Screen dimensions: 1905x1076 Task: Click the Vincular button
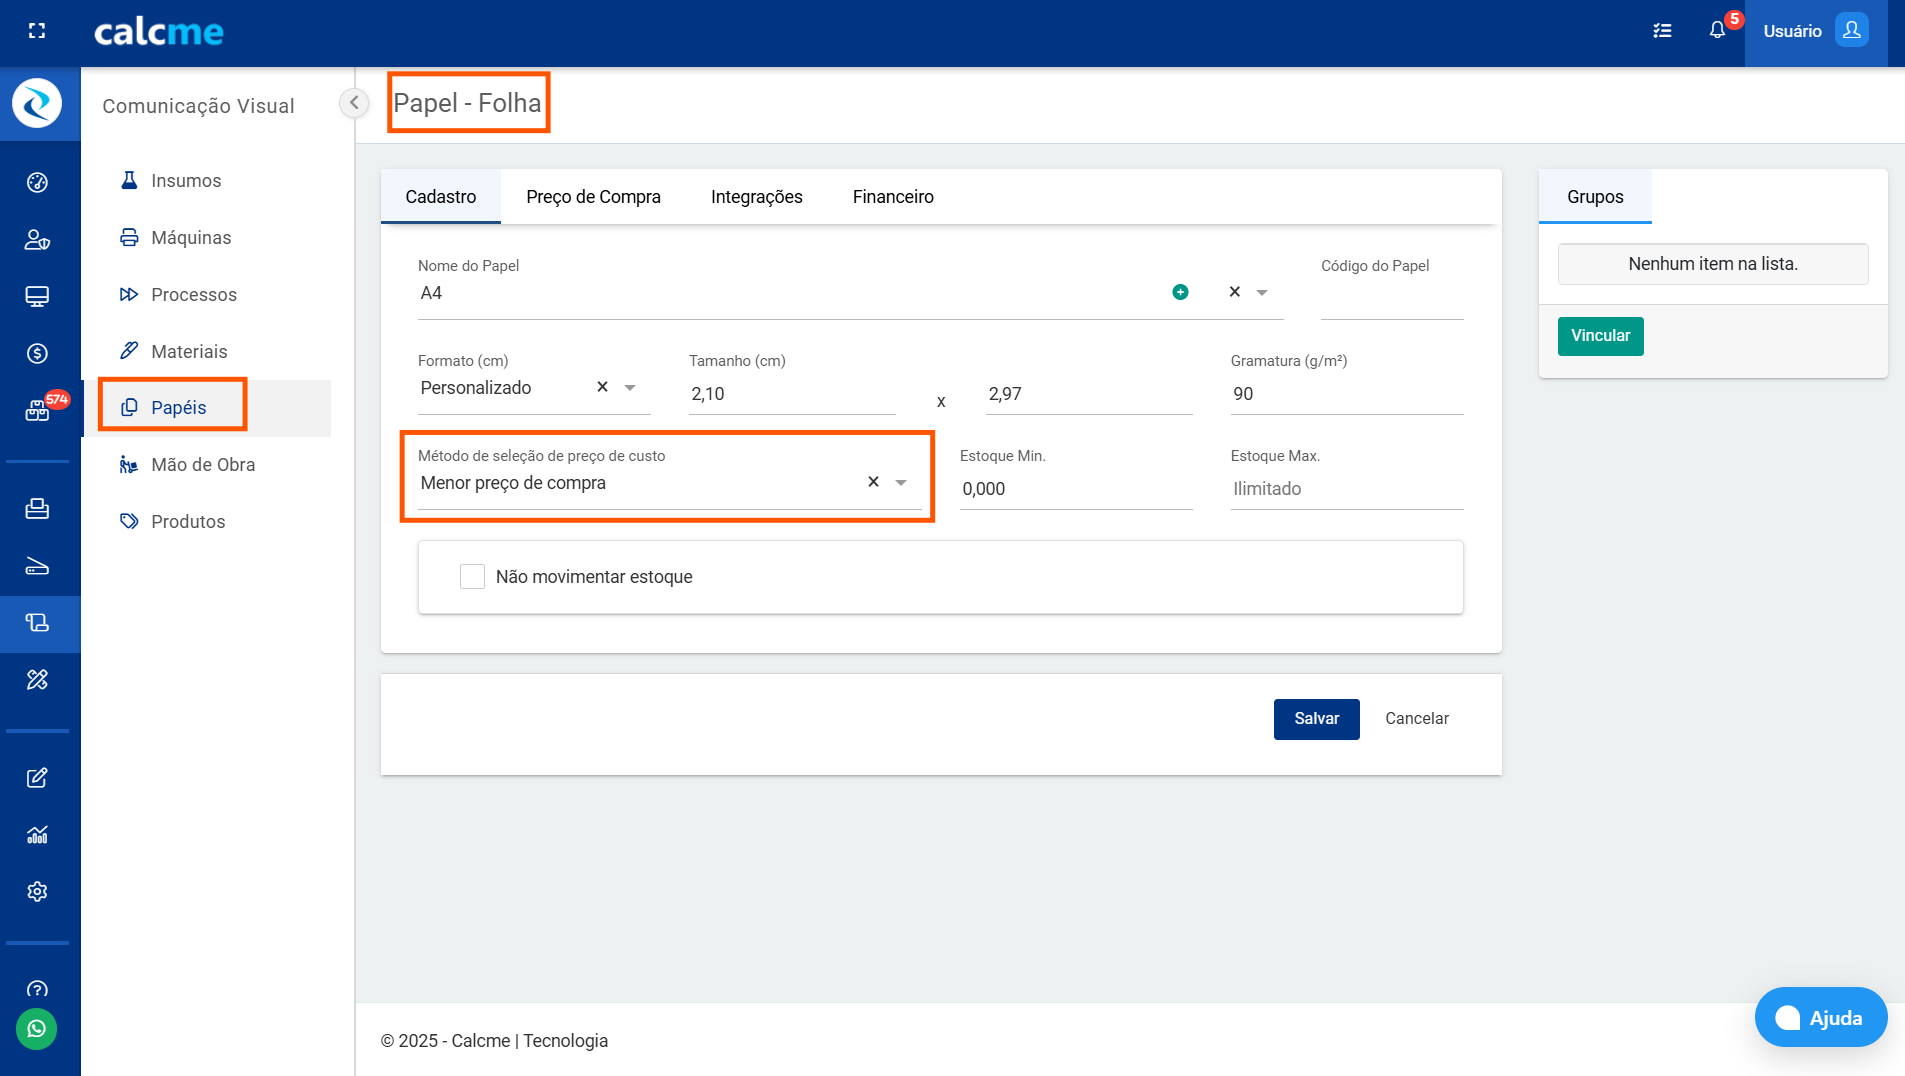click(x=1600, y=336)
